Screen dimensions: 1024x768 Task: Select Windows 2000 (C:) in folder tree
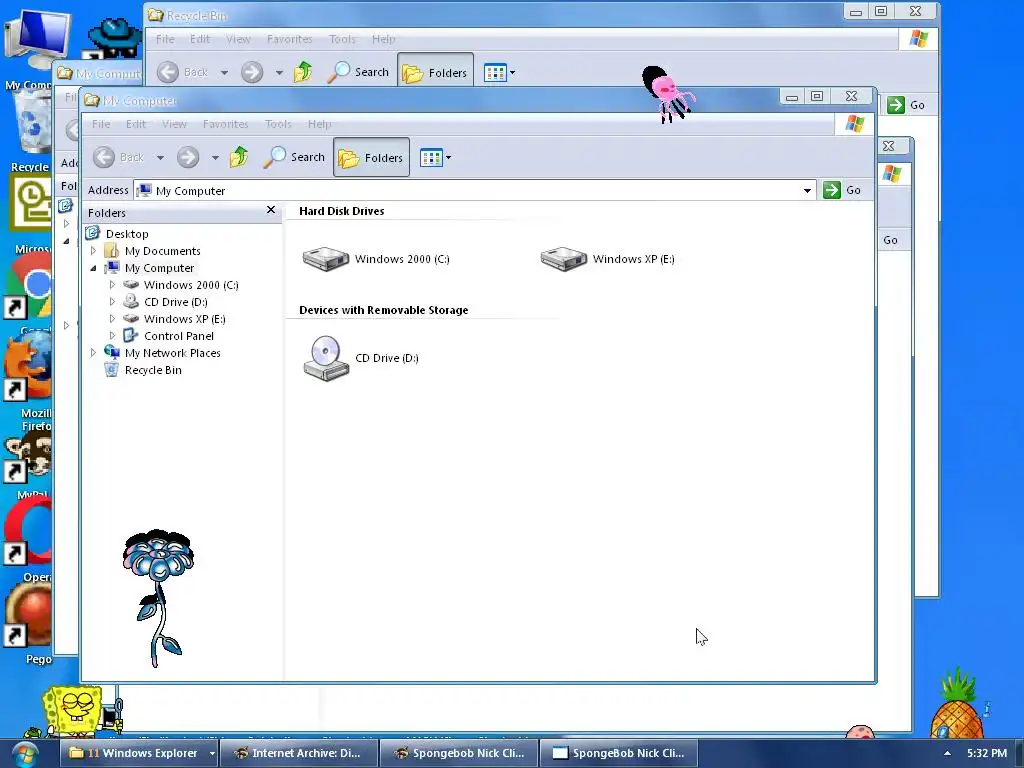(191, 285)
